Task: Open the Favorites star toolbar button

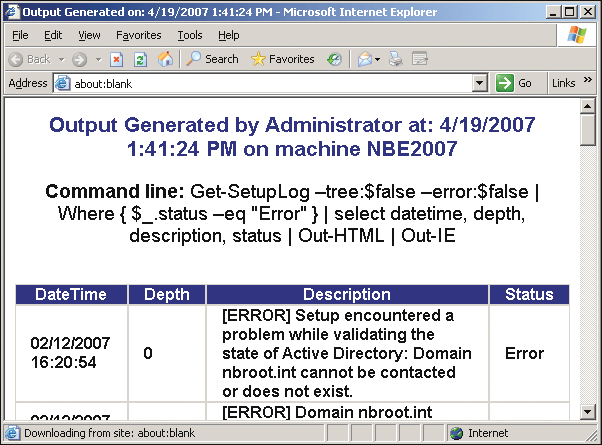Action: coord(283,59)
